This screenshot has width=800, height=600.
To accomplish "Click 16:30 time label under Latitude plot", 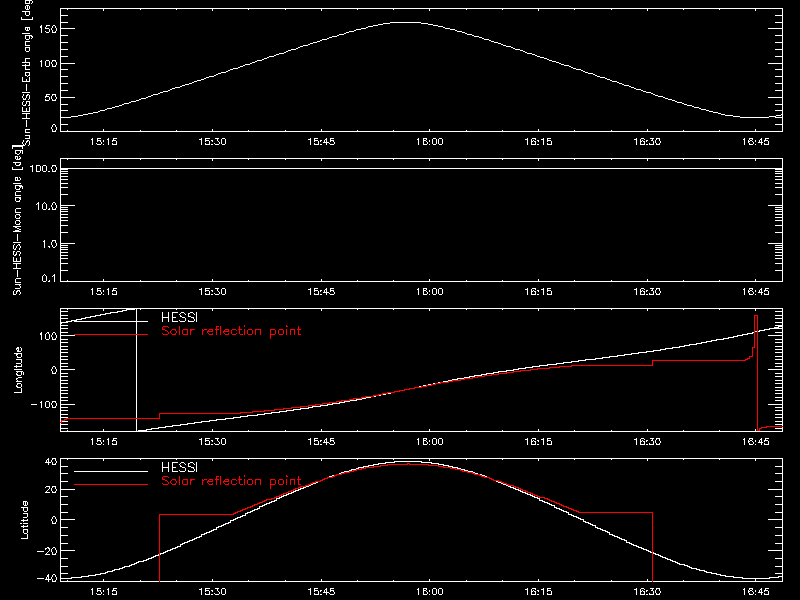I will point(647,592).
